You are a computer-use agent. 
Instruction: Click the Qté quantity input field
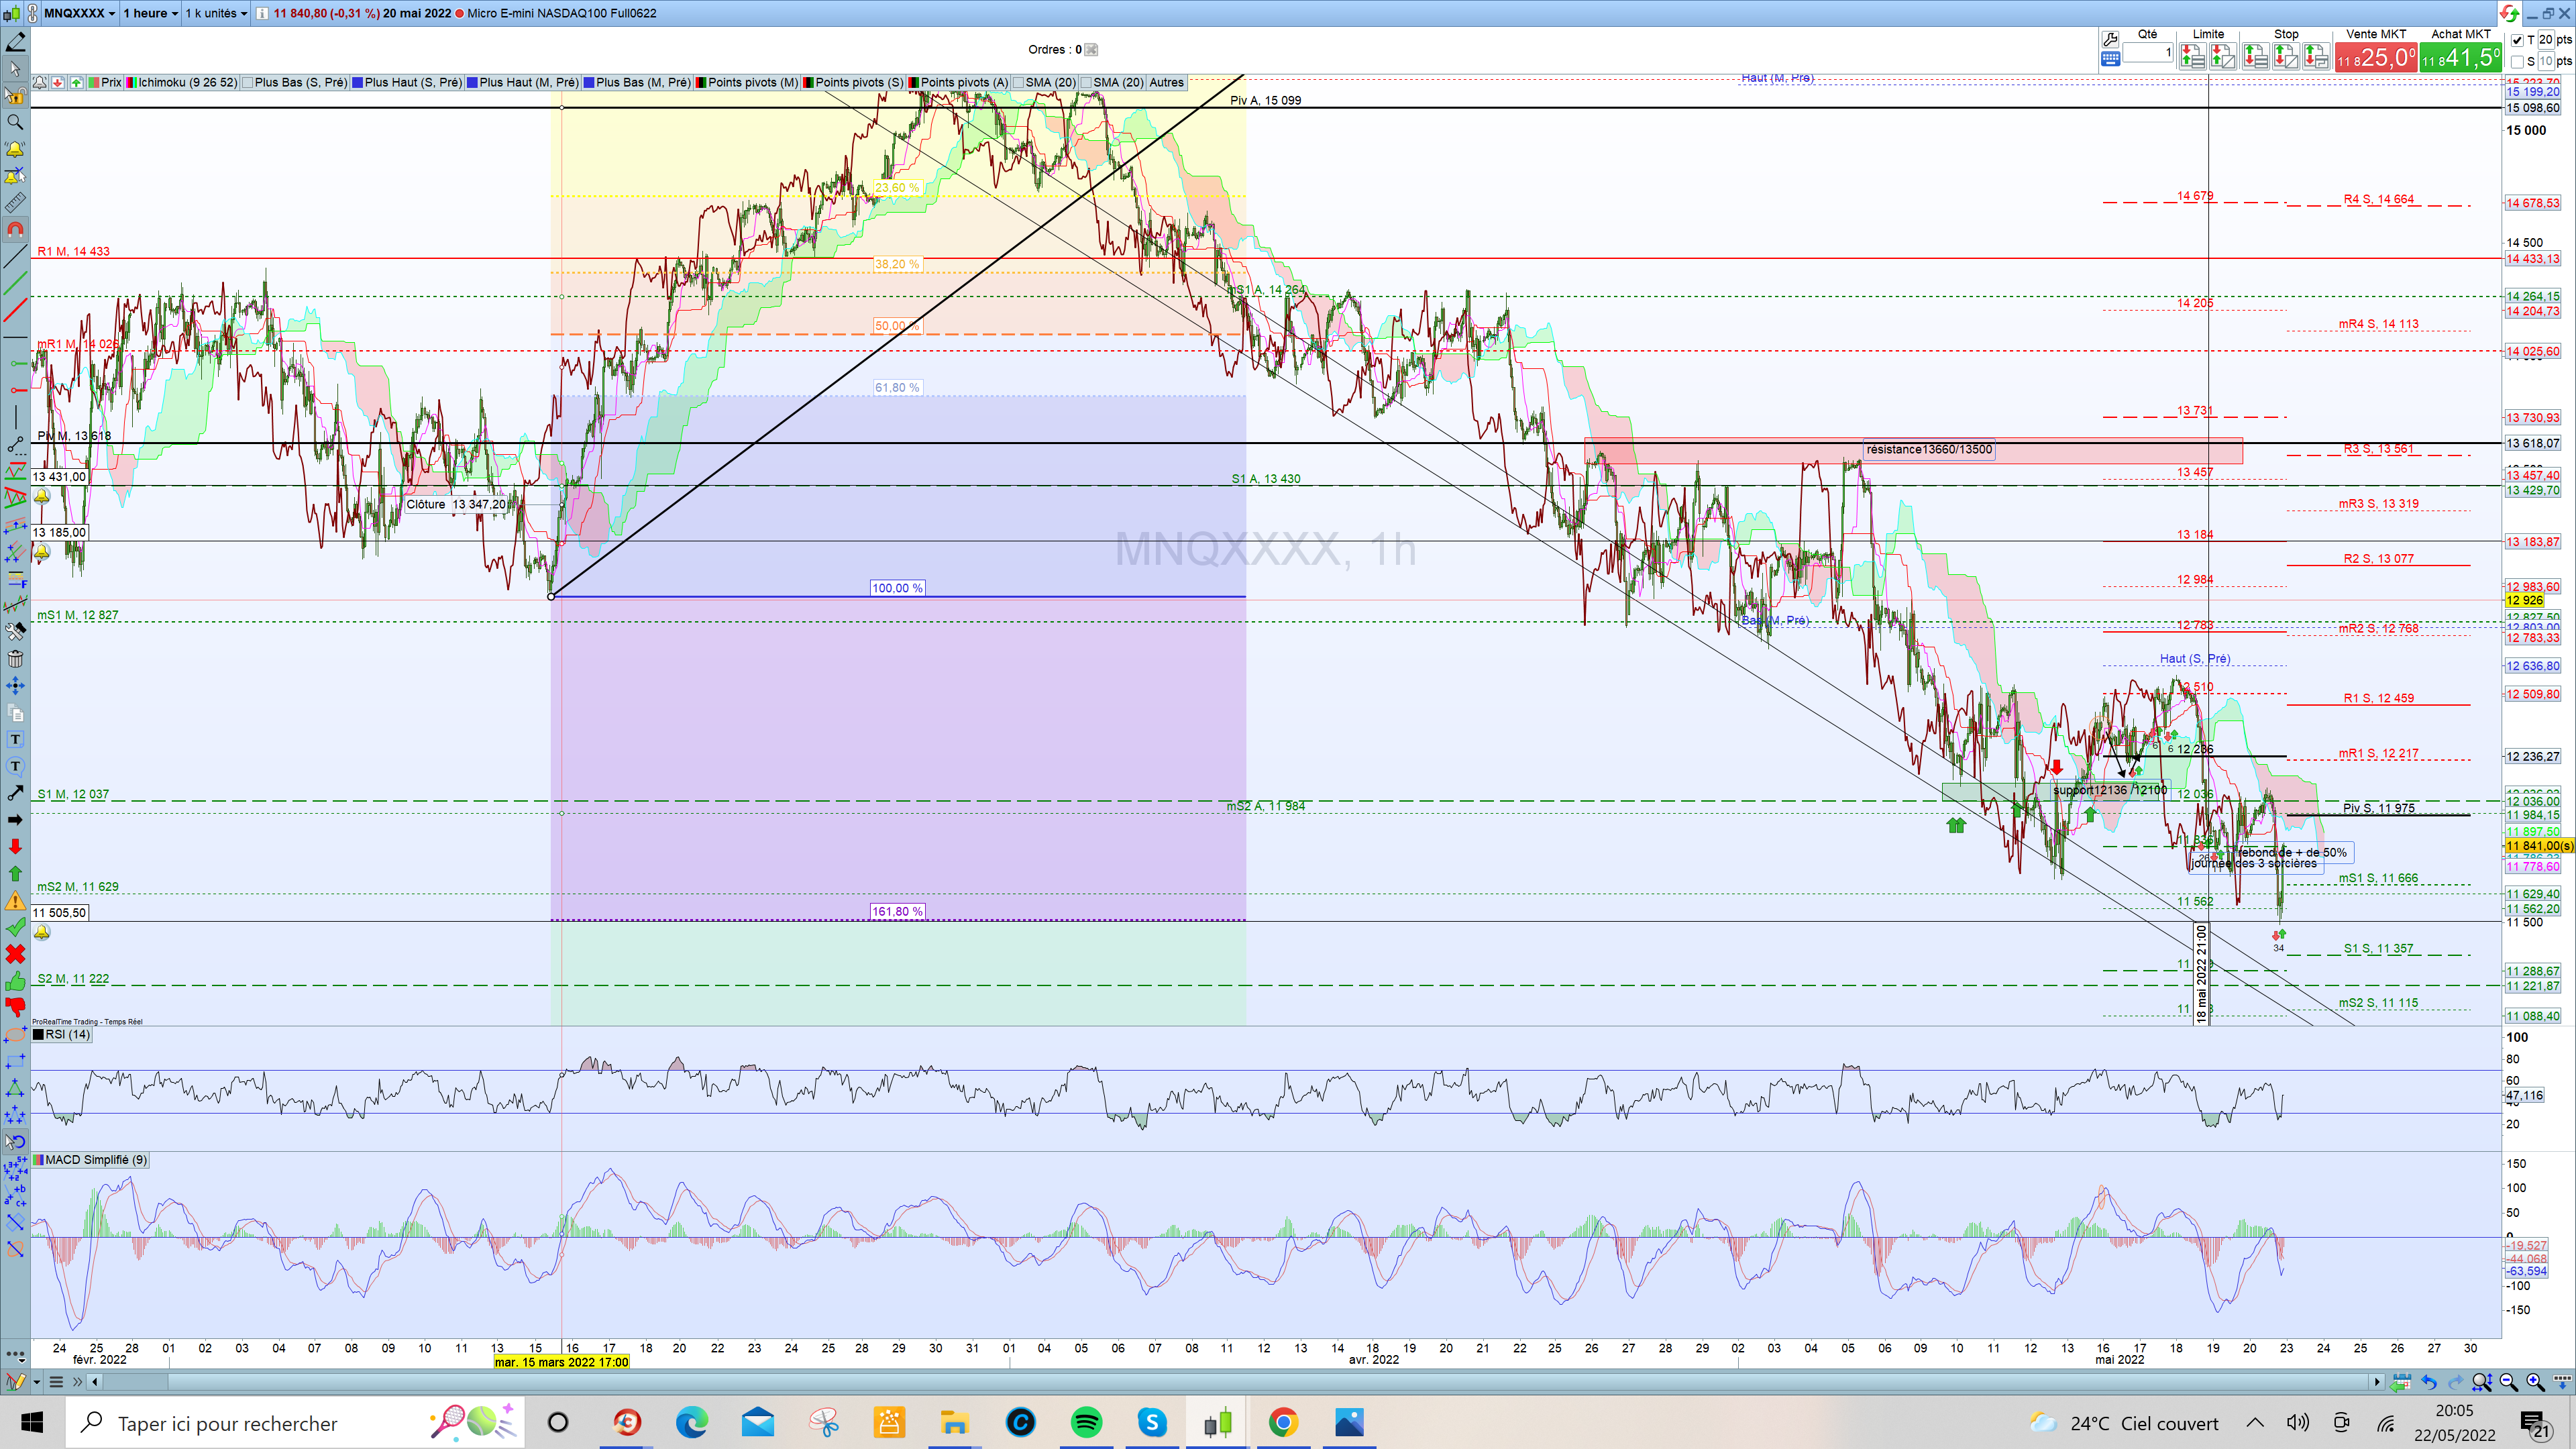2147,52
